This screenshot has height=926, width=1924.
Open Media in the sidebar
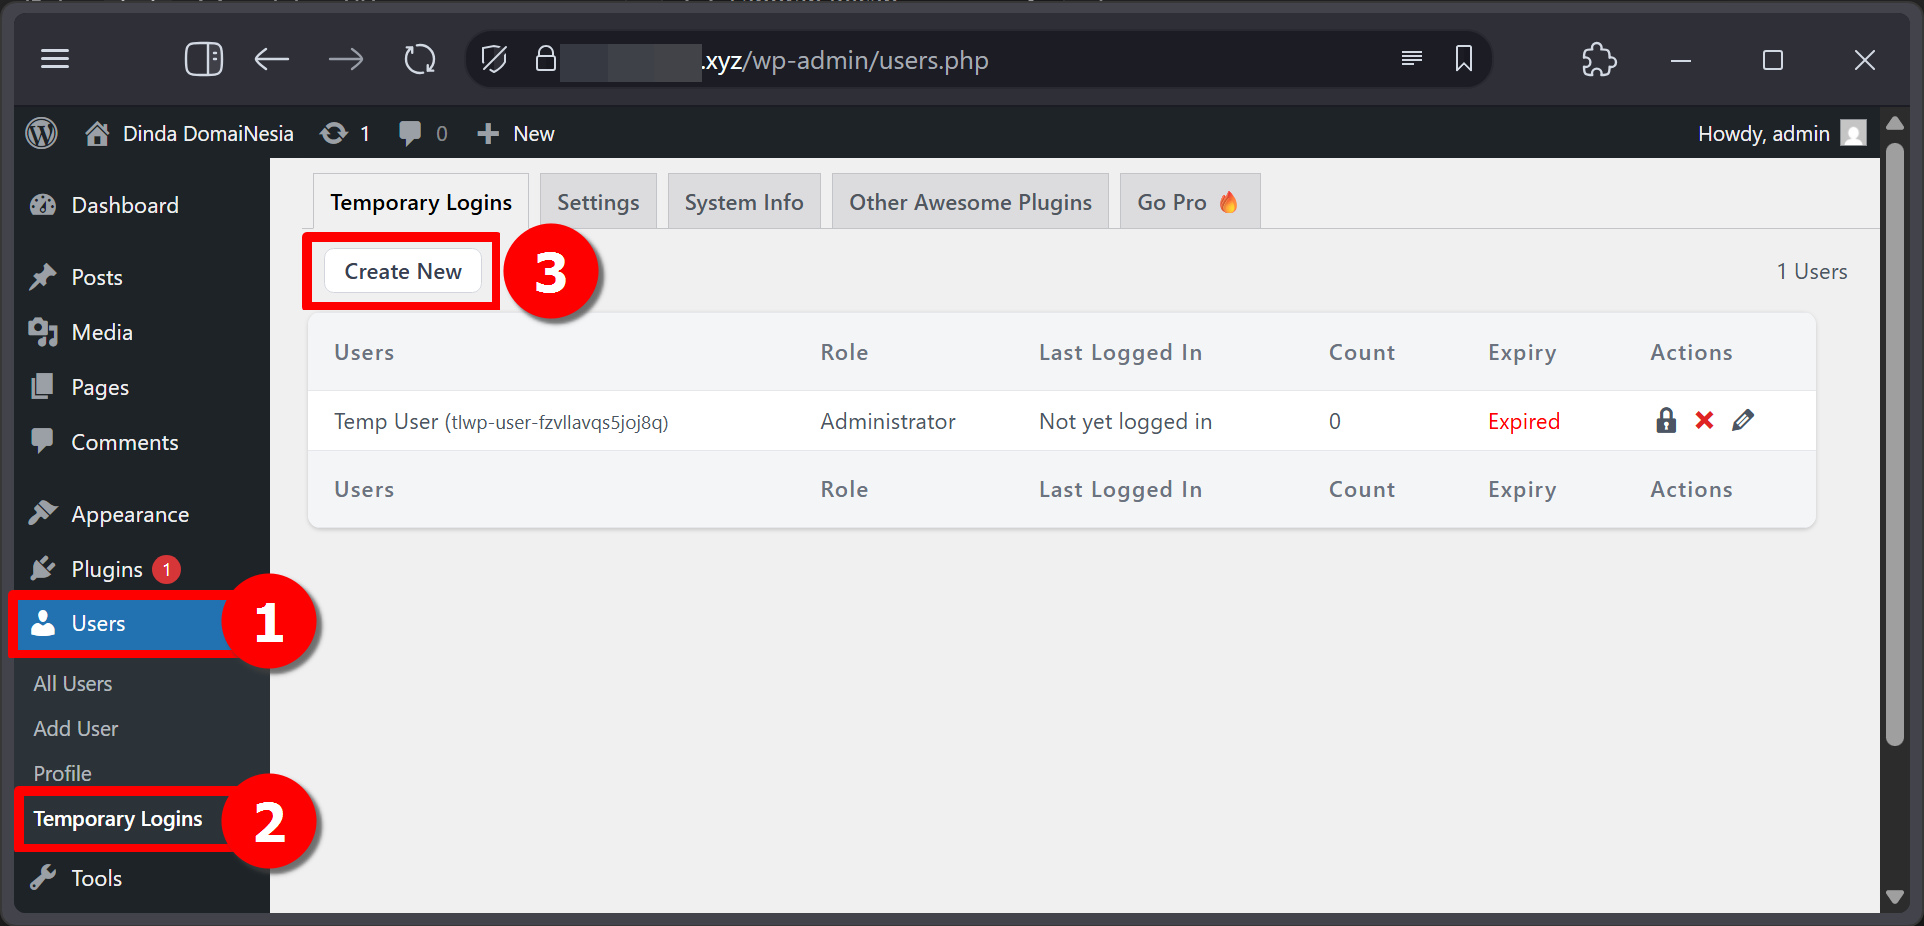point(102,332)
